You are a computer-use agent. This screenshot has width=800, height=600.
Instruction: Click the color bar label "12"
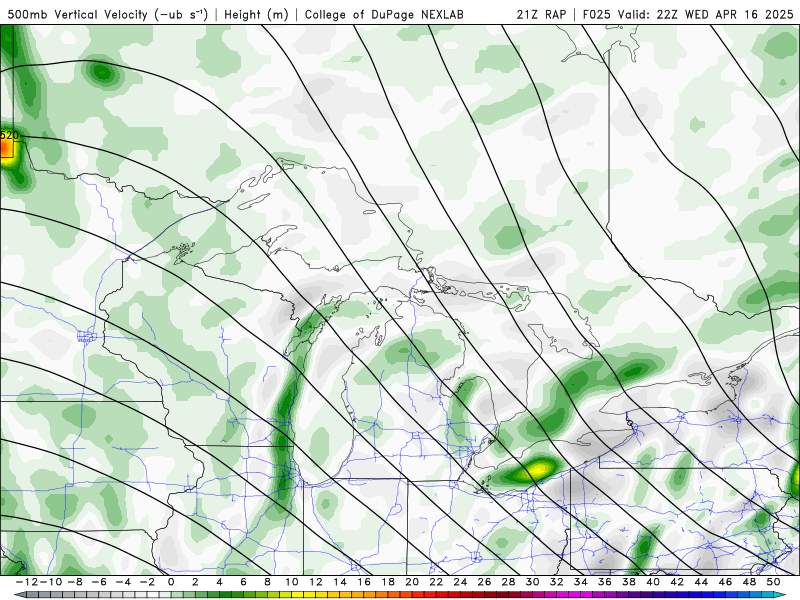coord(316,582)
